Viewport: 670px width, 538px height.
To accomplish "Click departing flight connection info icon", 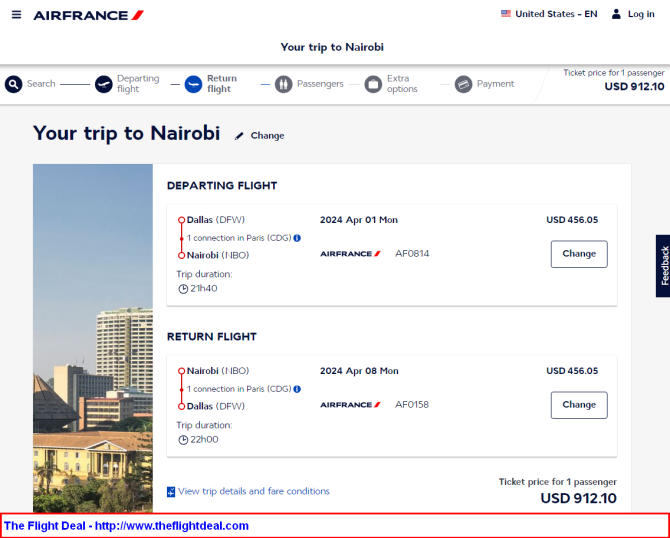I will click(297, 238).
